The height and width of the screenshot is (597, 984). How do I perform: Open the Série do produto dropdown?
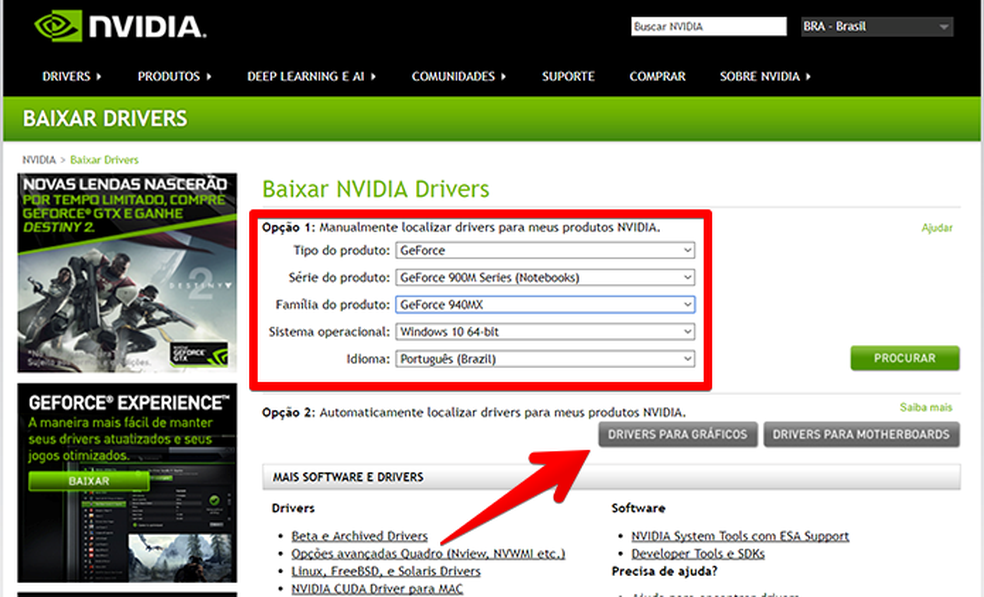[x=545, y=277]
